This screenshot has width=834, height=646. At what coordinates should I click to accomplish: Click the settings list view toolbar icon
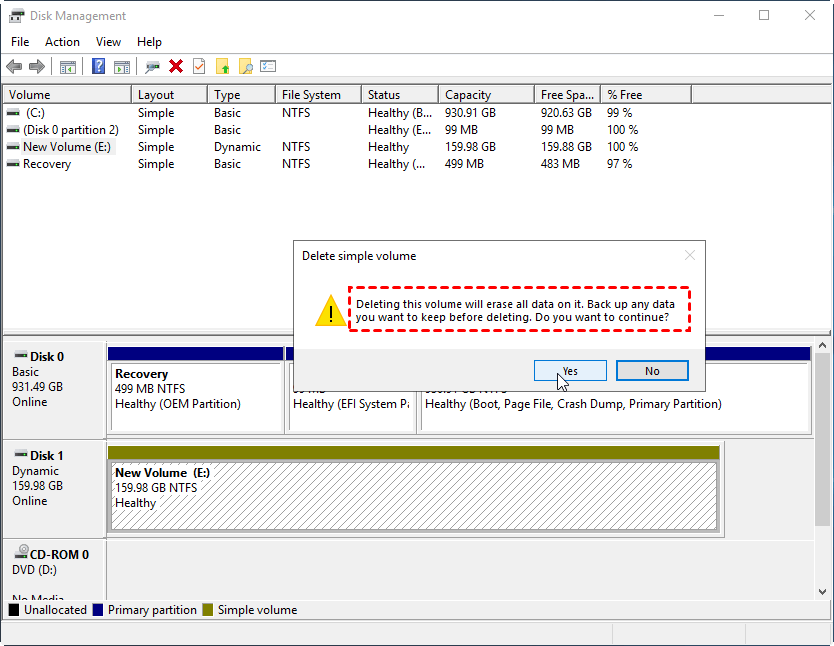coord(268,66)
